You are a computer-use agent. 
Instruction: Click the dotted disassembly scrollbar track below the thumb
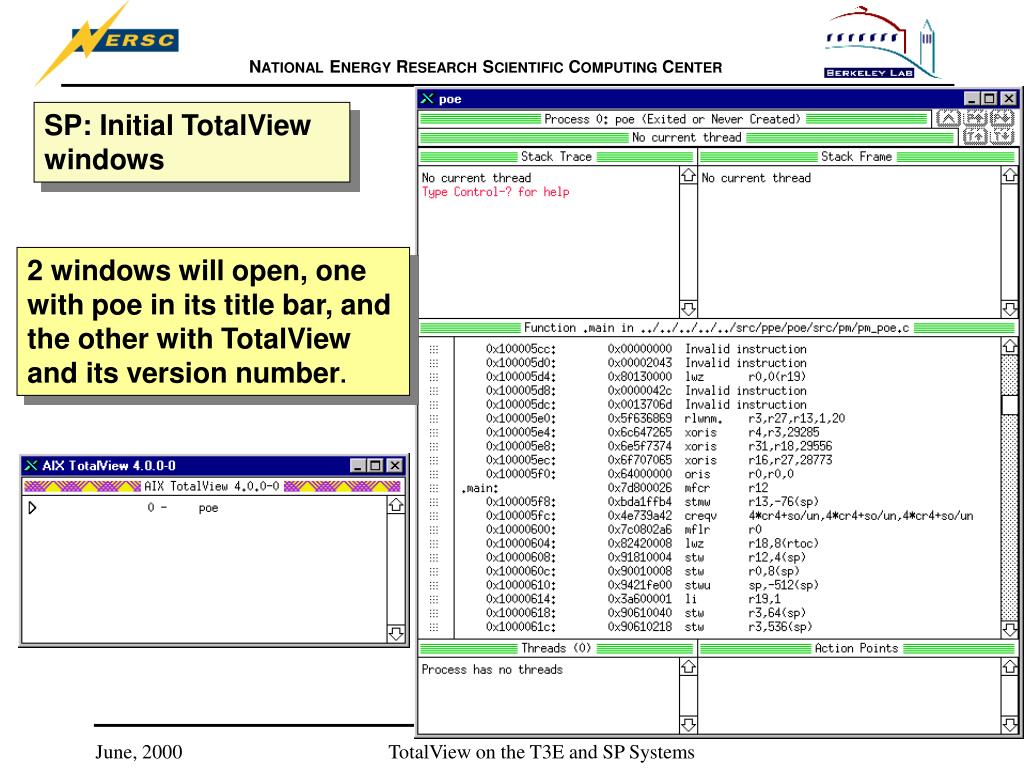(x=1010, y=517)
